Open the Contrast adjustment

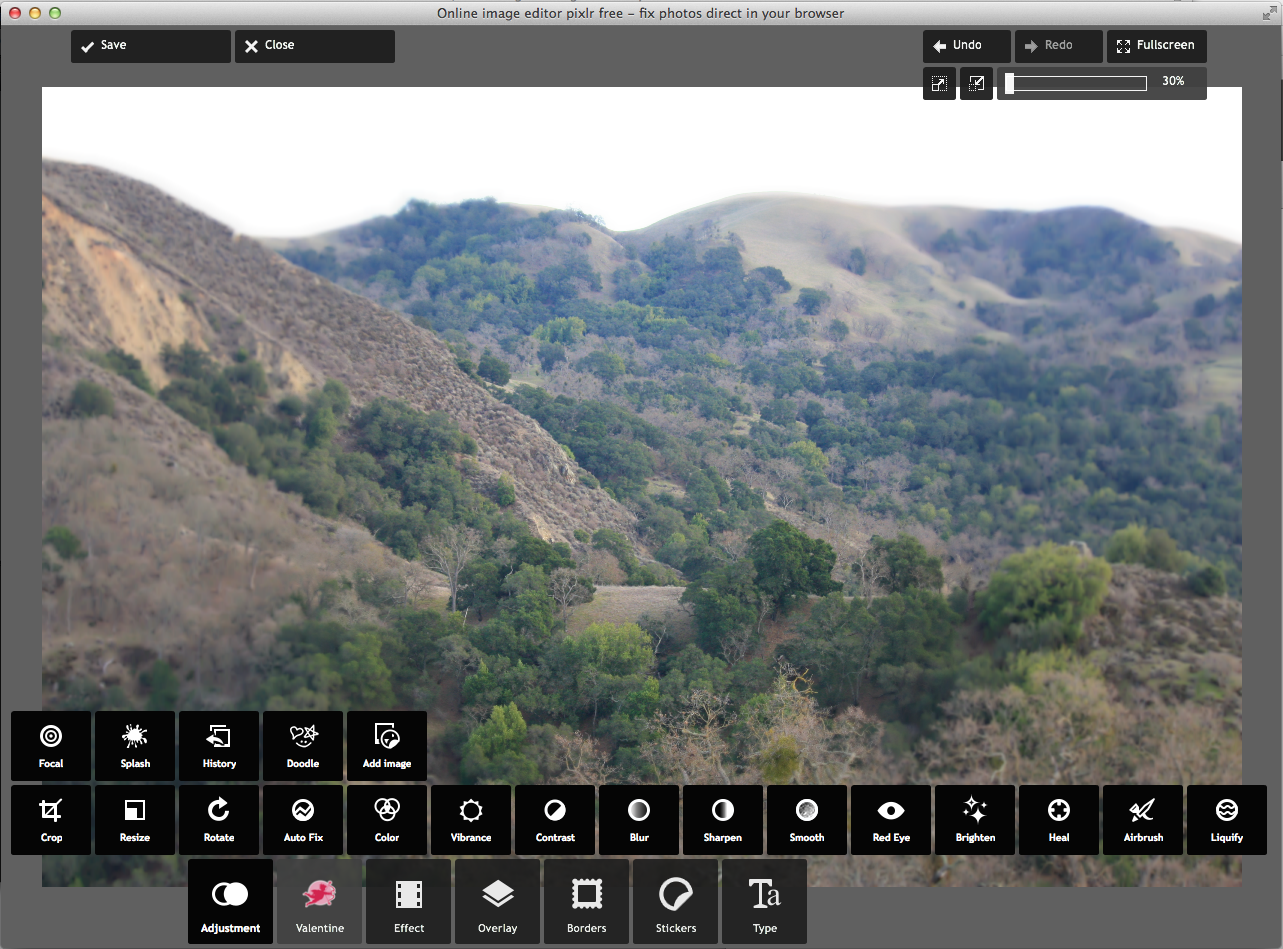[x=555, y=820]
